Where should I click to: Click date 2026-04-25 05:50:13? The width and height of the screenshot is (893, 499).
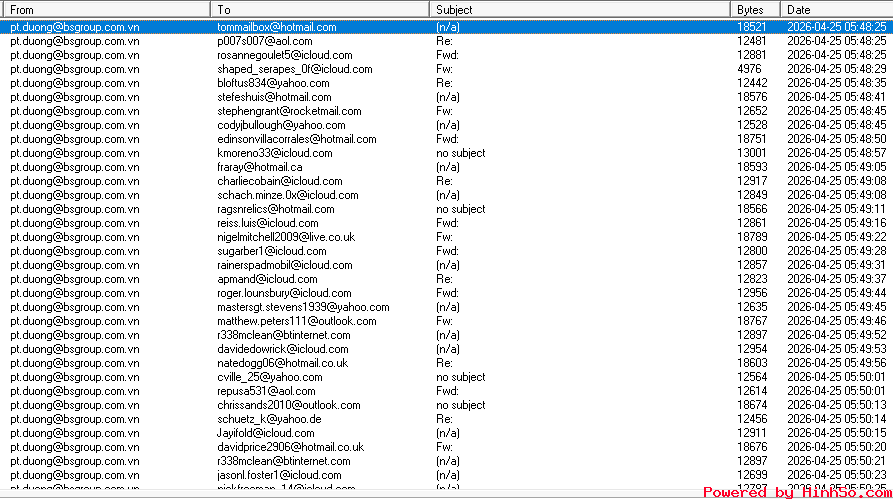click(x=837, y=405)
